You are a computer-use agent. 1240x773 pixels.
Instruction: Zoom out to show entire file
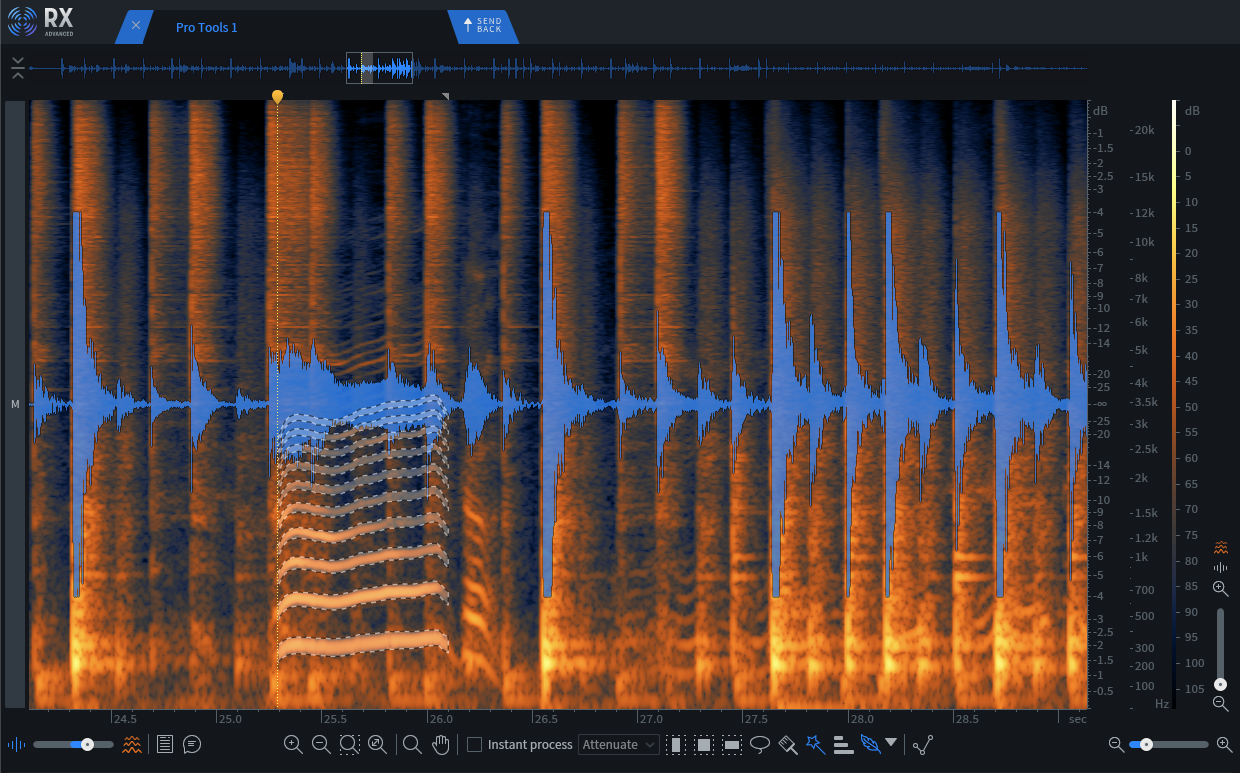[377, 744]
